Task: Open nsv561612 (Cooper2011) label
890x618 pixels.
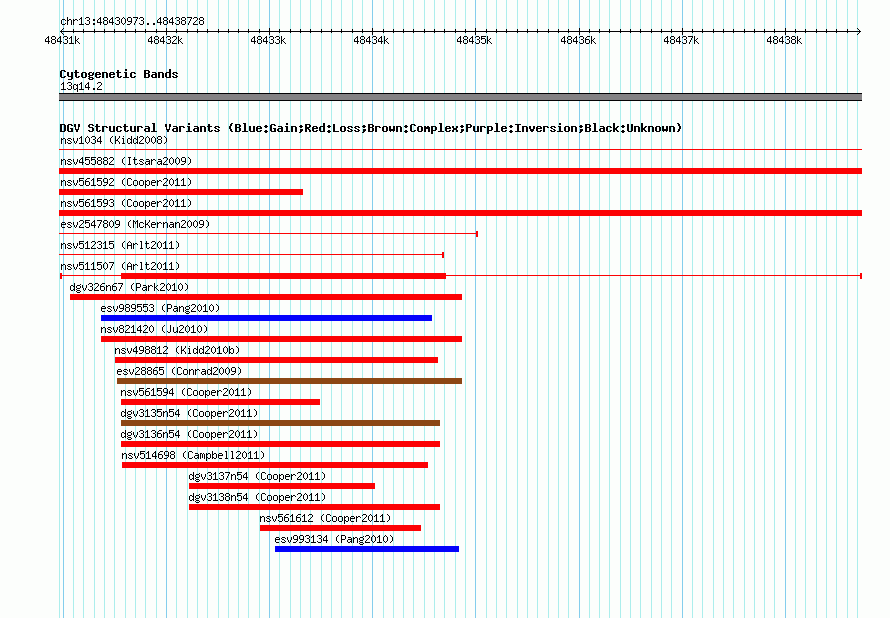Action: point(325,518)
